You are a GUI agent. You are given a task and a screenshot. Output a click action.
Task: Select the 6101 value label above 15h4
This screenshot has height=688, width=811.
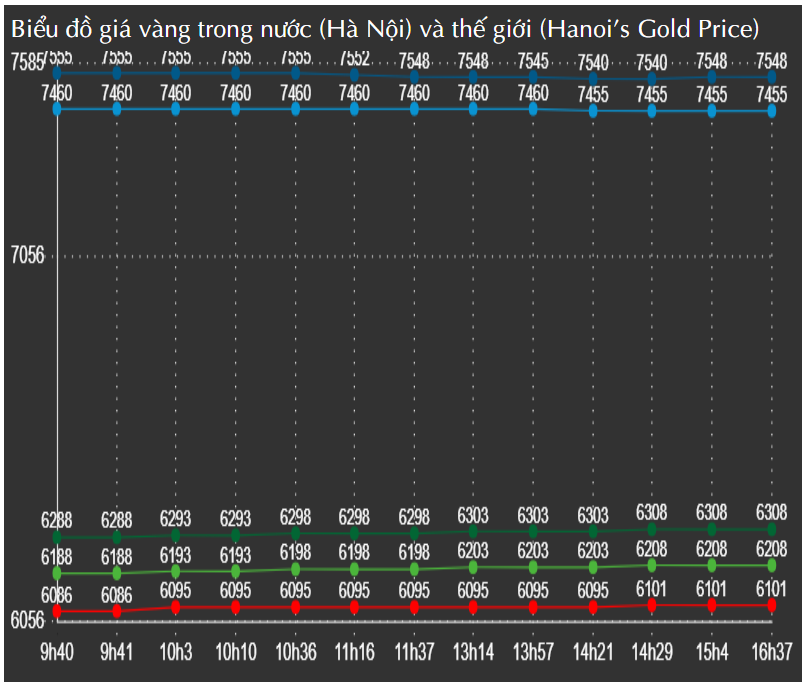click(711, 588)
